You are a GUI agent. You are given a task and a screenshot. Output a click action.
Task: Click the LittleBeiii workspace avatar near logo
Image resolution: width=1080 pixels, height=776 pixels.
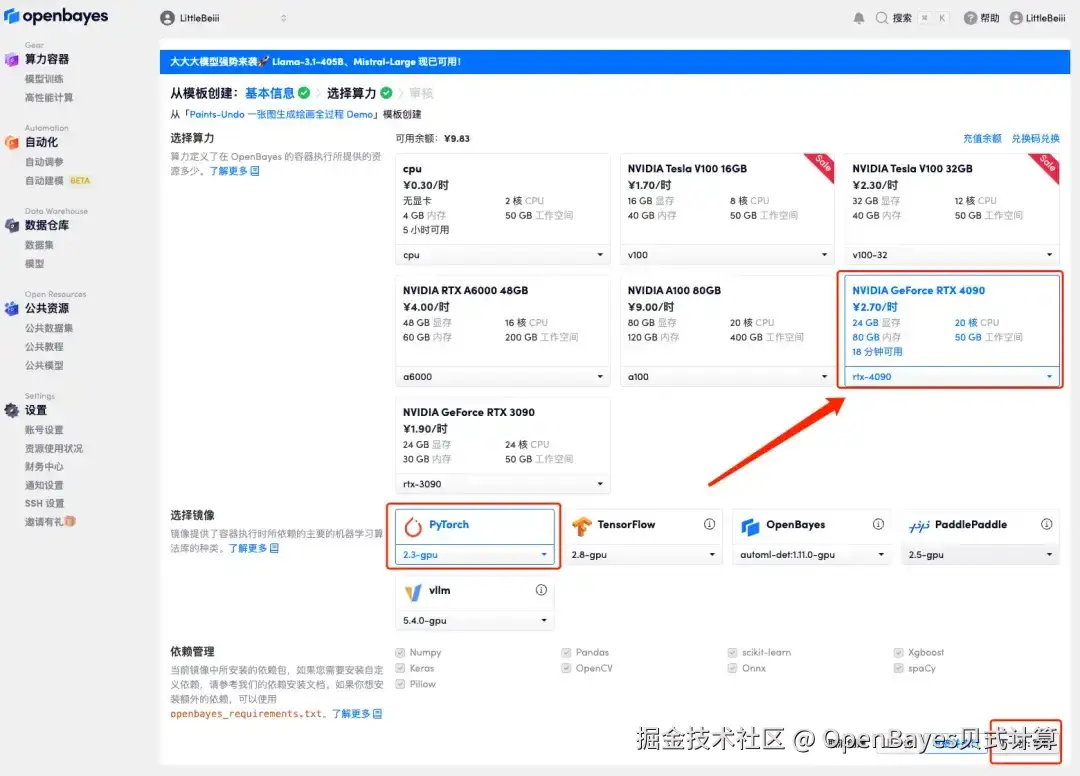(x=167, y=18)
